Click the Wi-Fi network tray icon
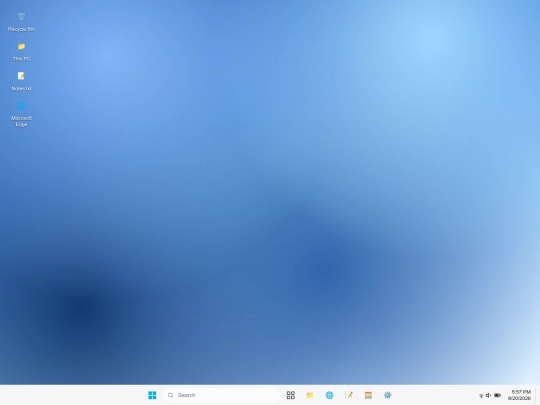This screenshot has width=540, height=405. (481, 395)
